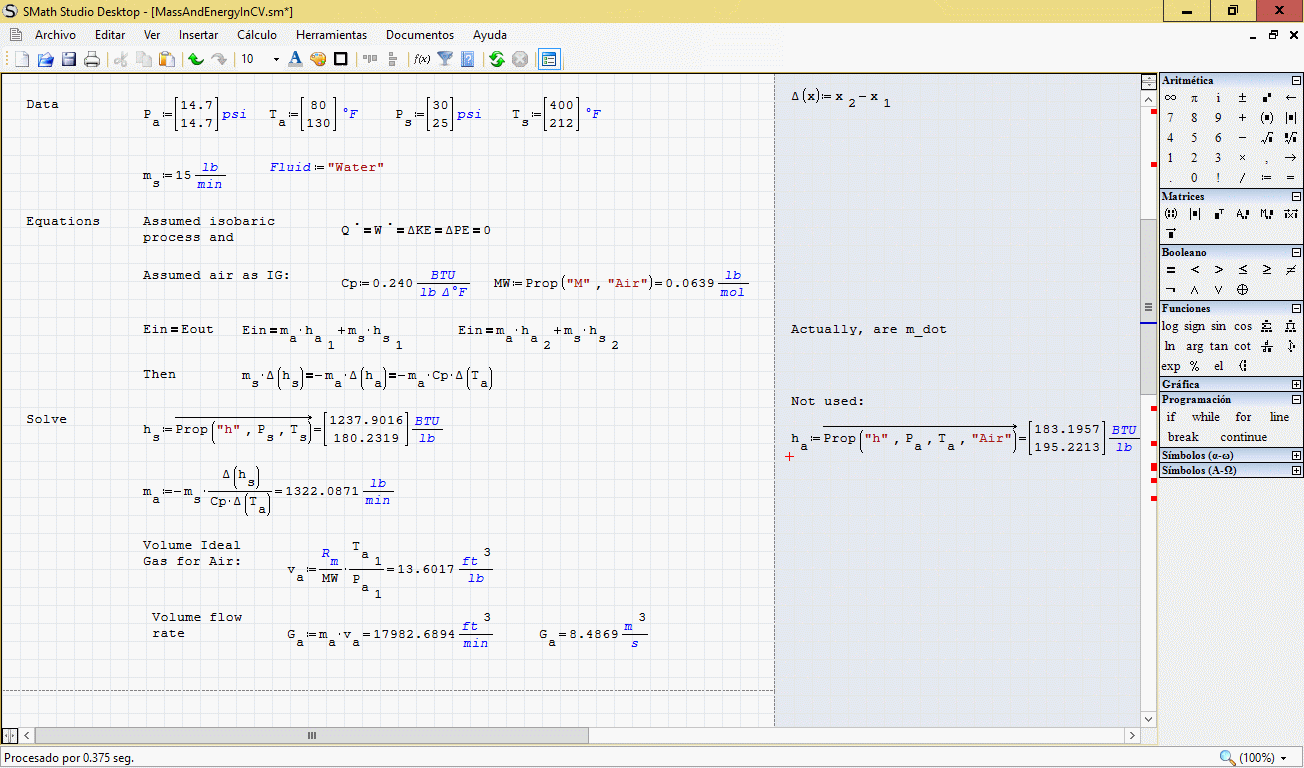The image size is (1304, 768).
Task: Open the Cálculo menu
Action: [x=257, y=35]
